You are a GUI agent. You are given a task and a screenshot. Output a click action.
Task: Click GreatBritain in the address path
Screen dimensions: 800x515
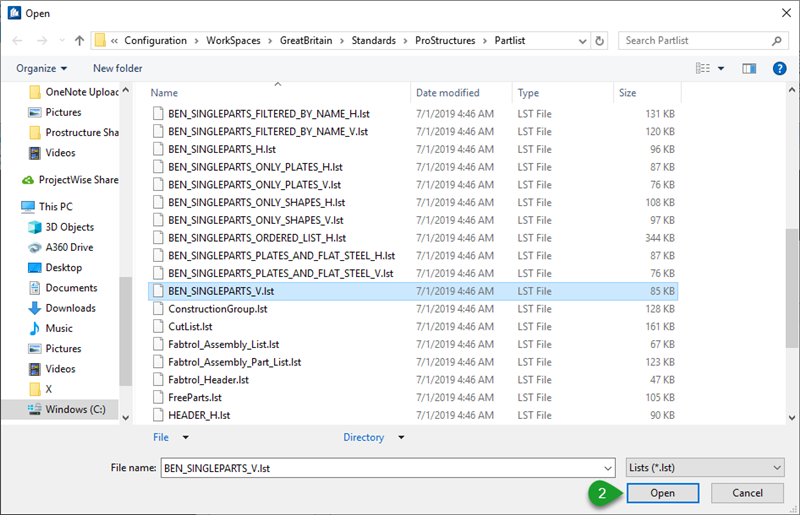pos(306,41)
